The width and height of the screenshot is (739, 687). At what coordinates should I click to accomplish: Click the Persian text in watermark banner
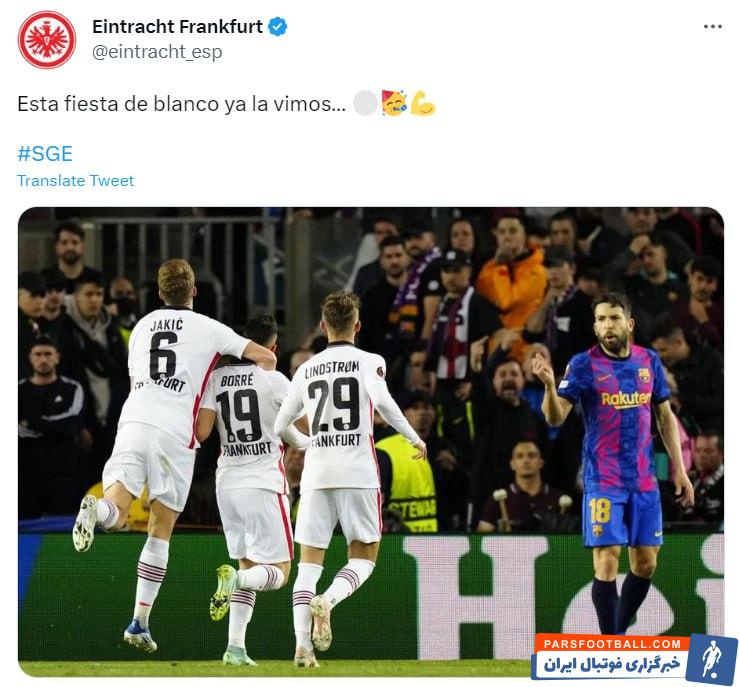(612, 665)
